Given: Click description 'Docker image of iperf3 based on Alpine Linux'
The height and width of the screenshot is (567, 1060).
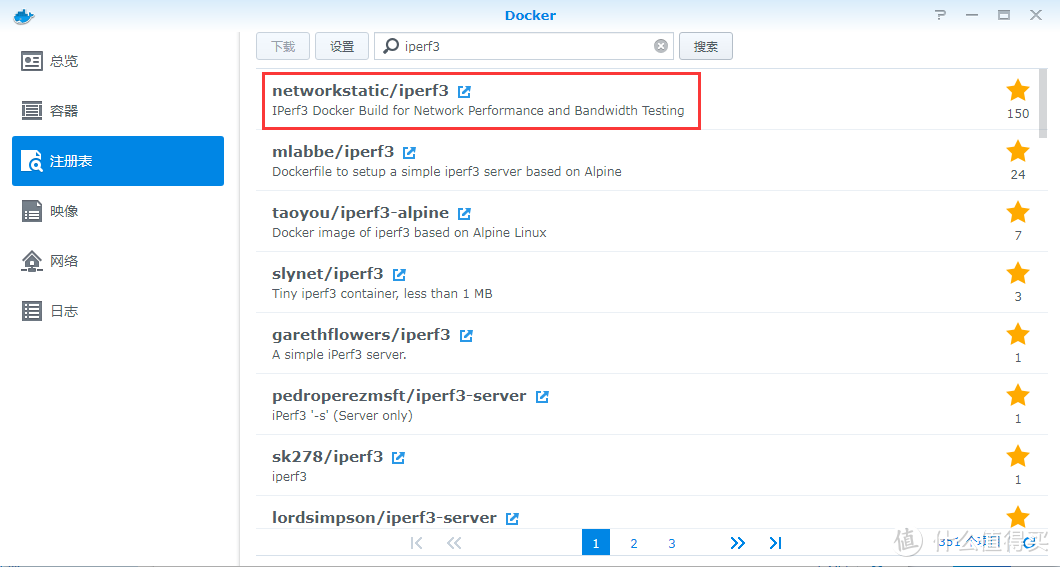Looking at the screenshot, I should 409,232.
